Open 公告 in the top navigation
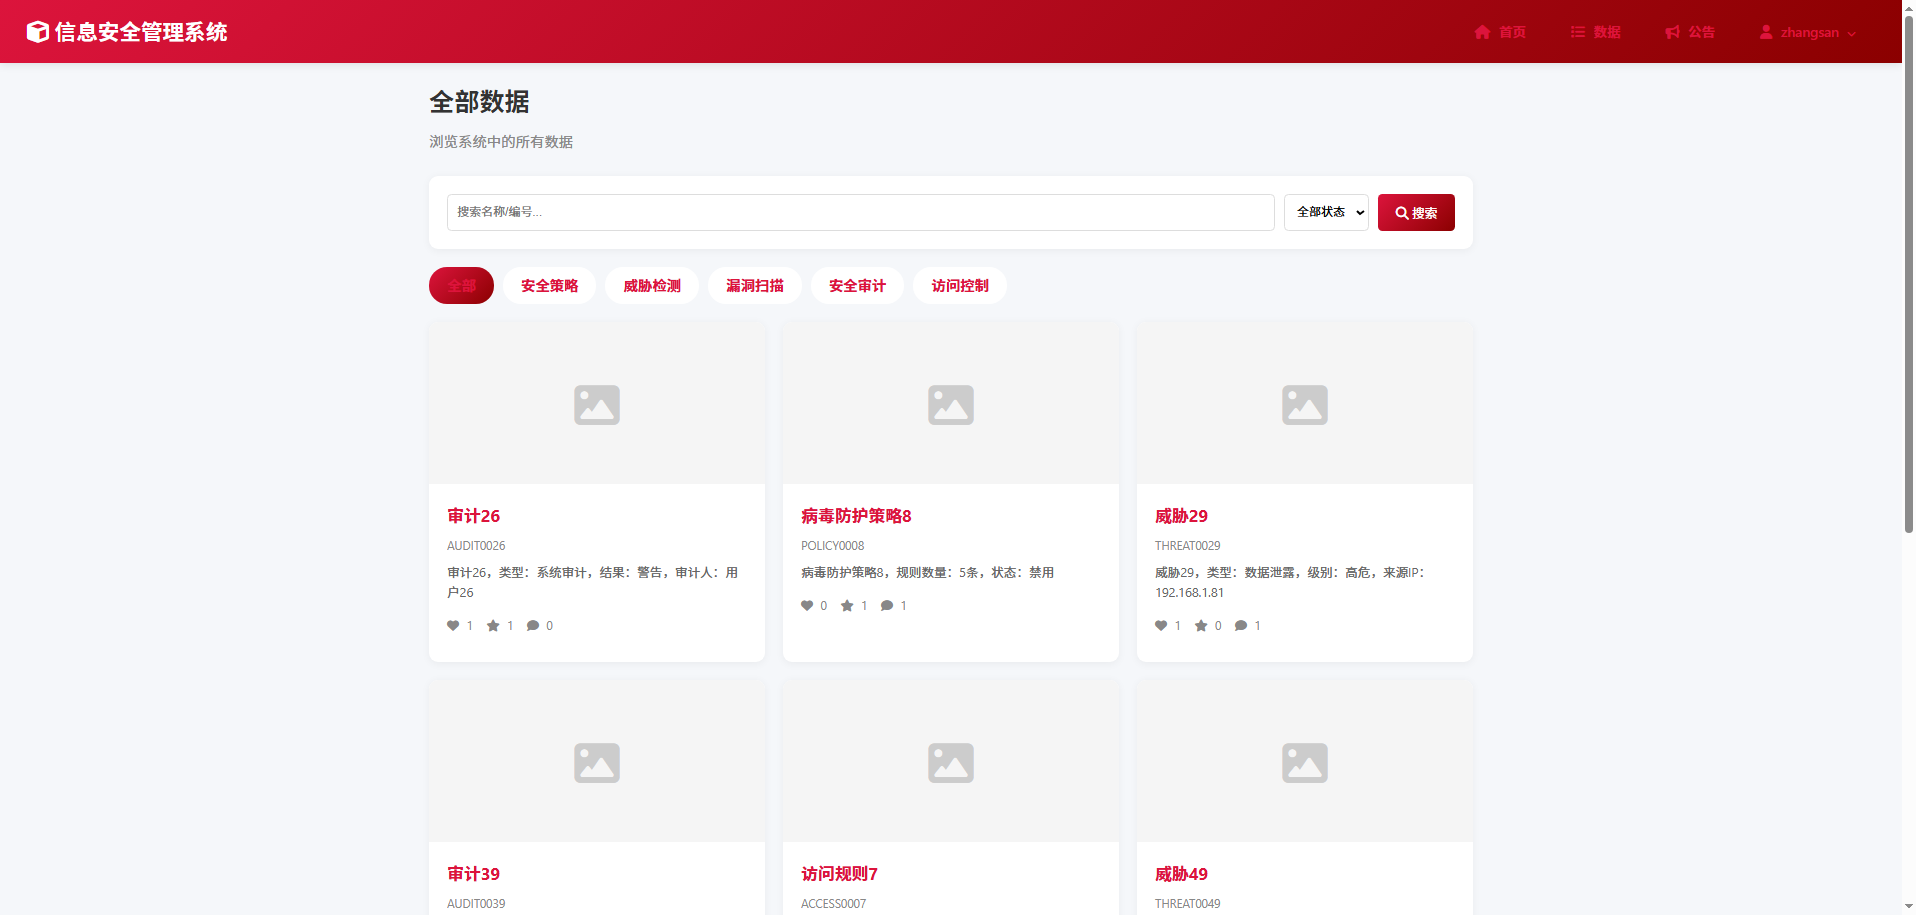Viewport: 1916px width, 915px height. (1690, 32)
